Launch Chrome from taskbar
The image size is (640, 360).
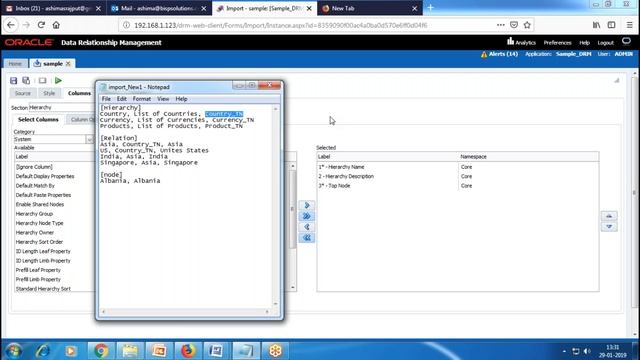(101, 351)
